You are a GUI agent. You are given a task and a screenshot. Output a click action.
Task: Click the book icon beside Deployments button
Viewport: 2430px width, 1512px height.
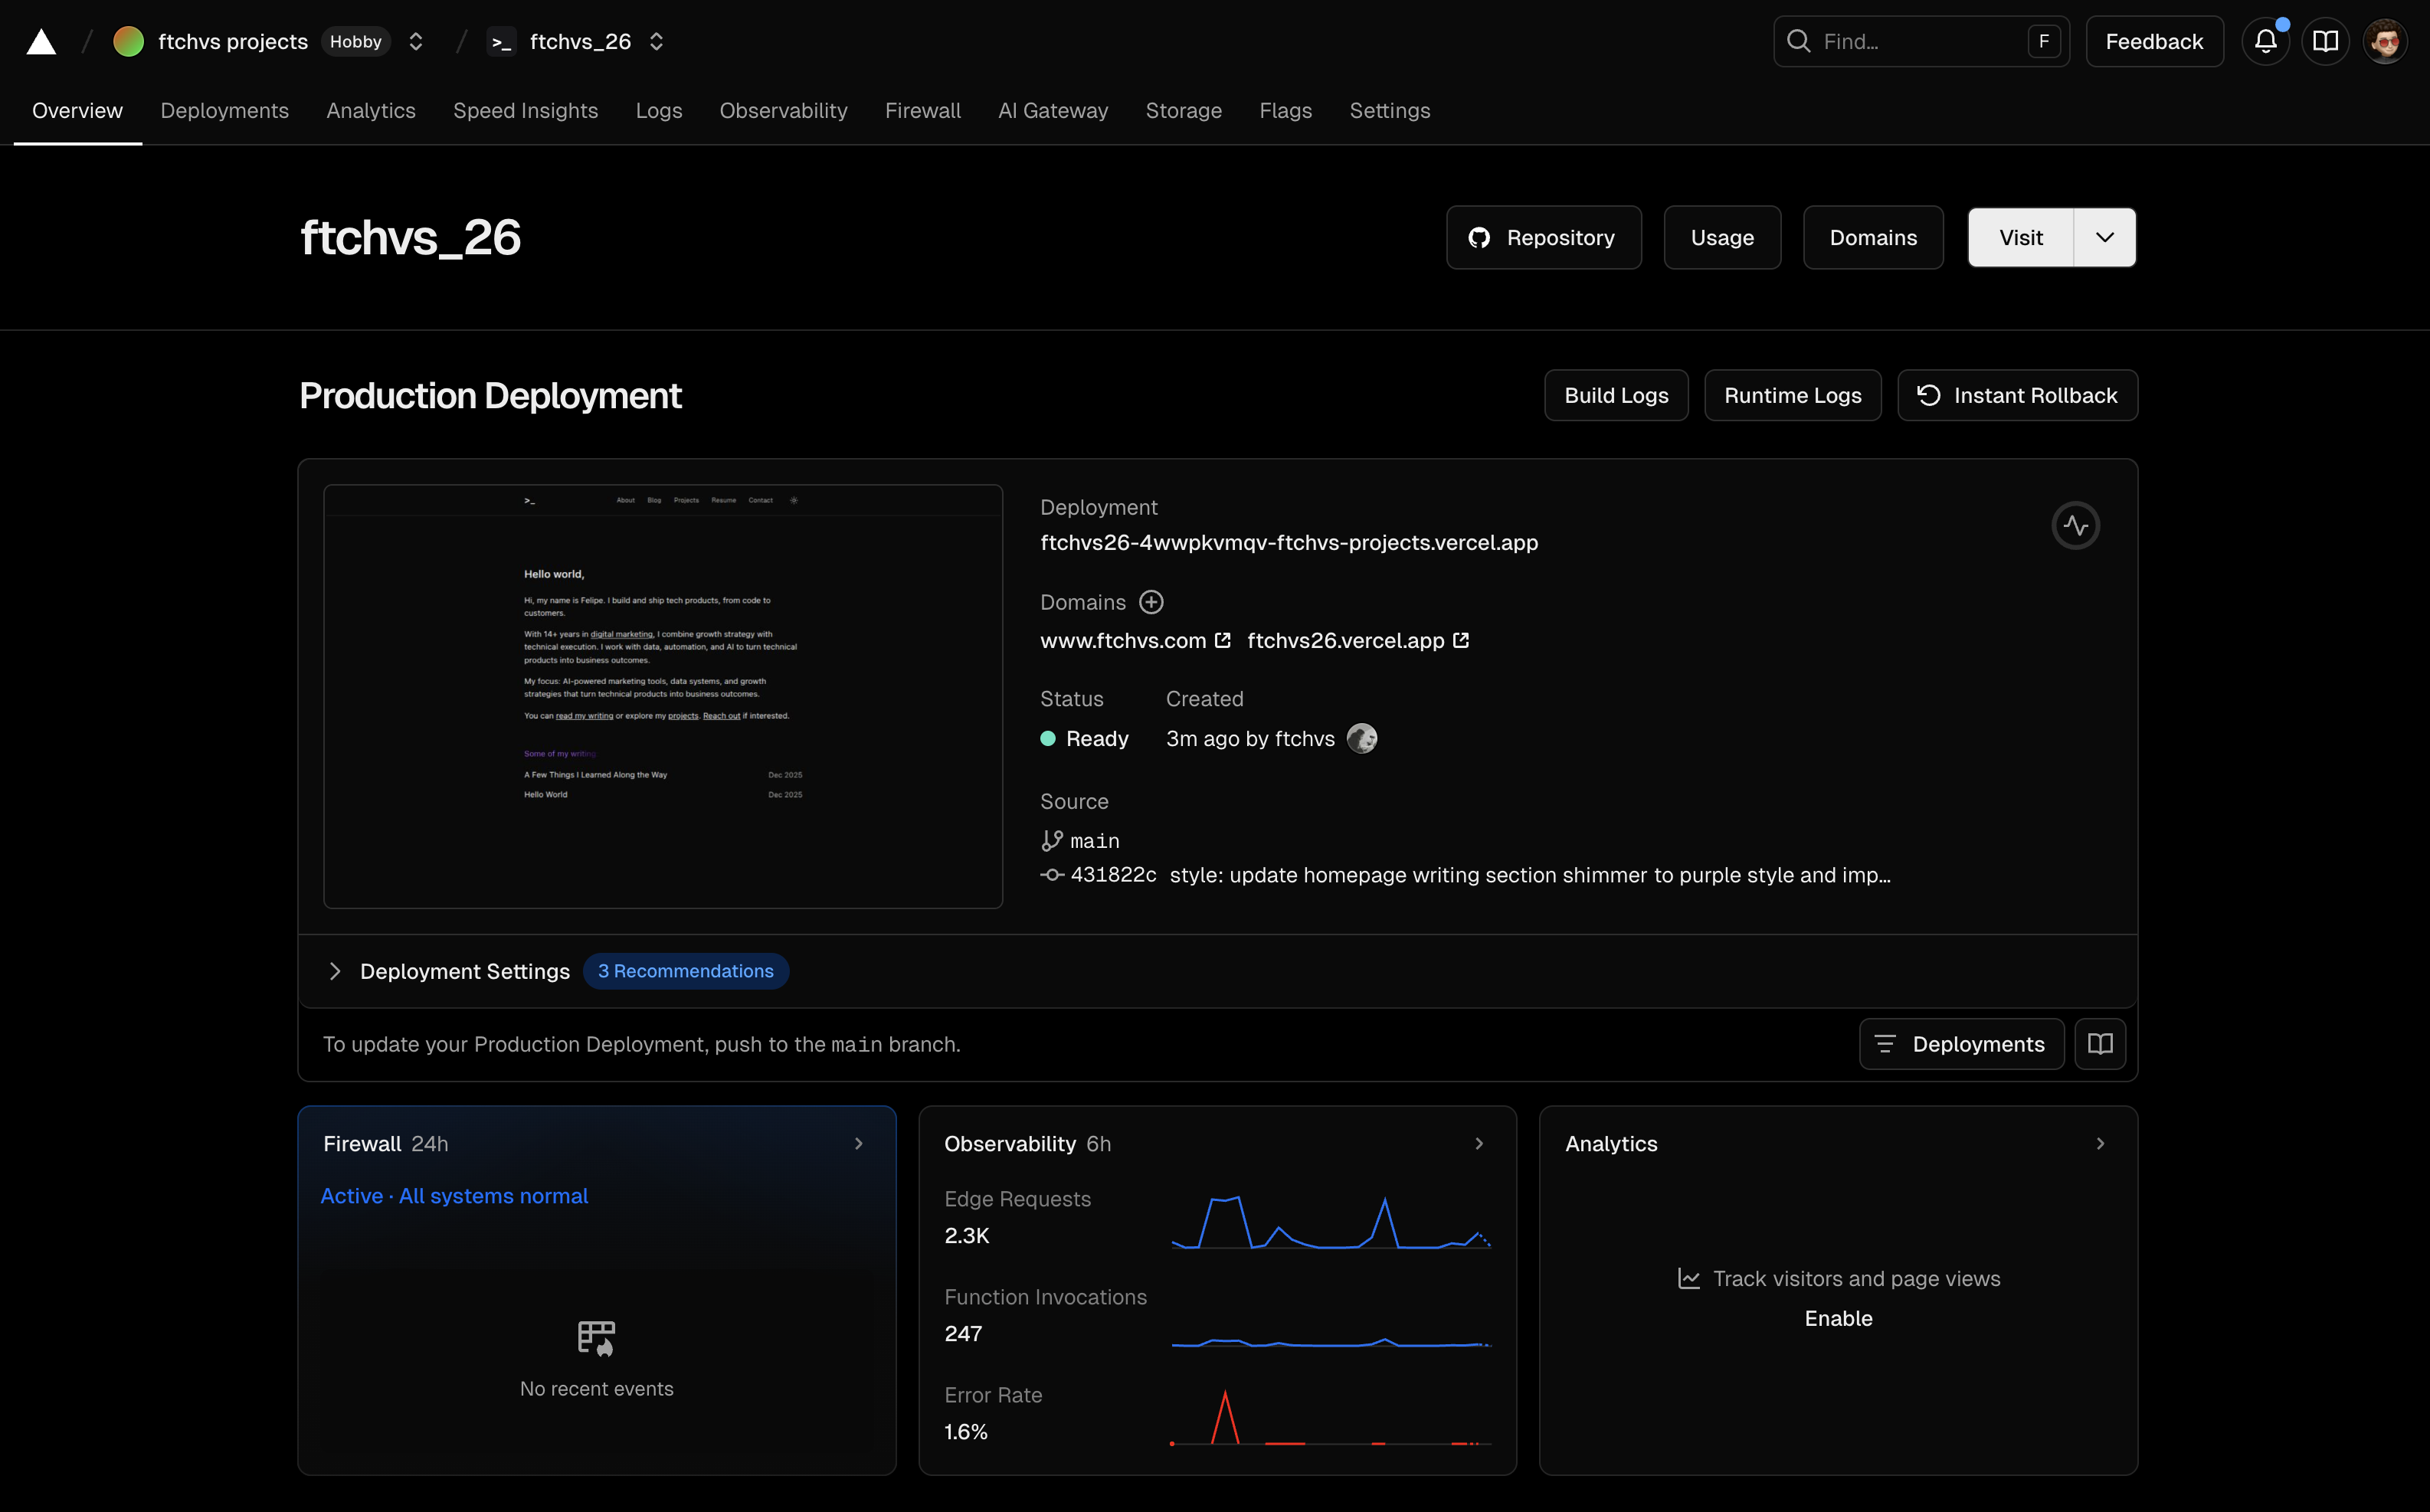pos(2100,1044)
